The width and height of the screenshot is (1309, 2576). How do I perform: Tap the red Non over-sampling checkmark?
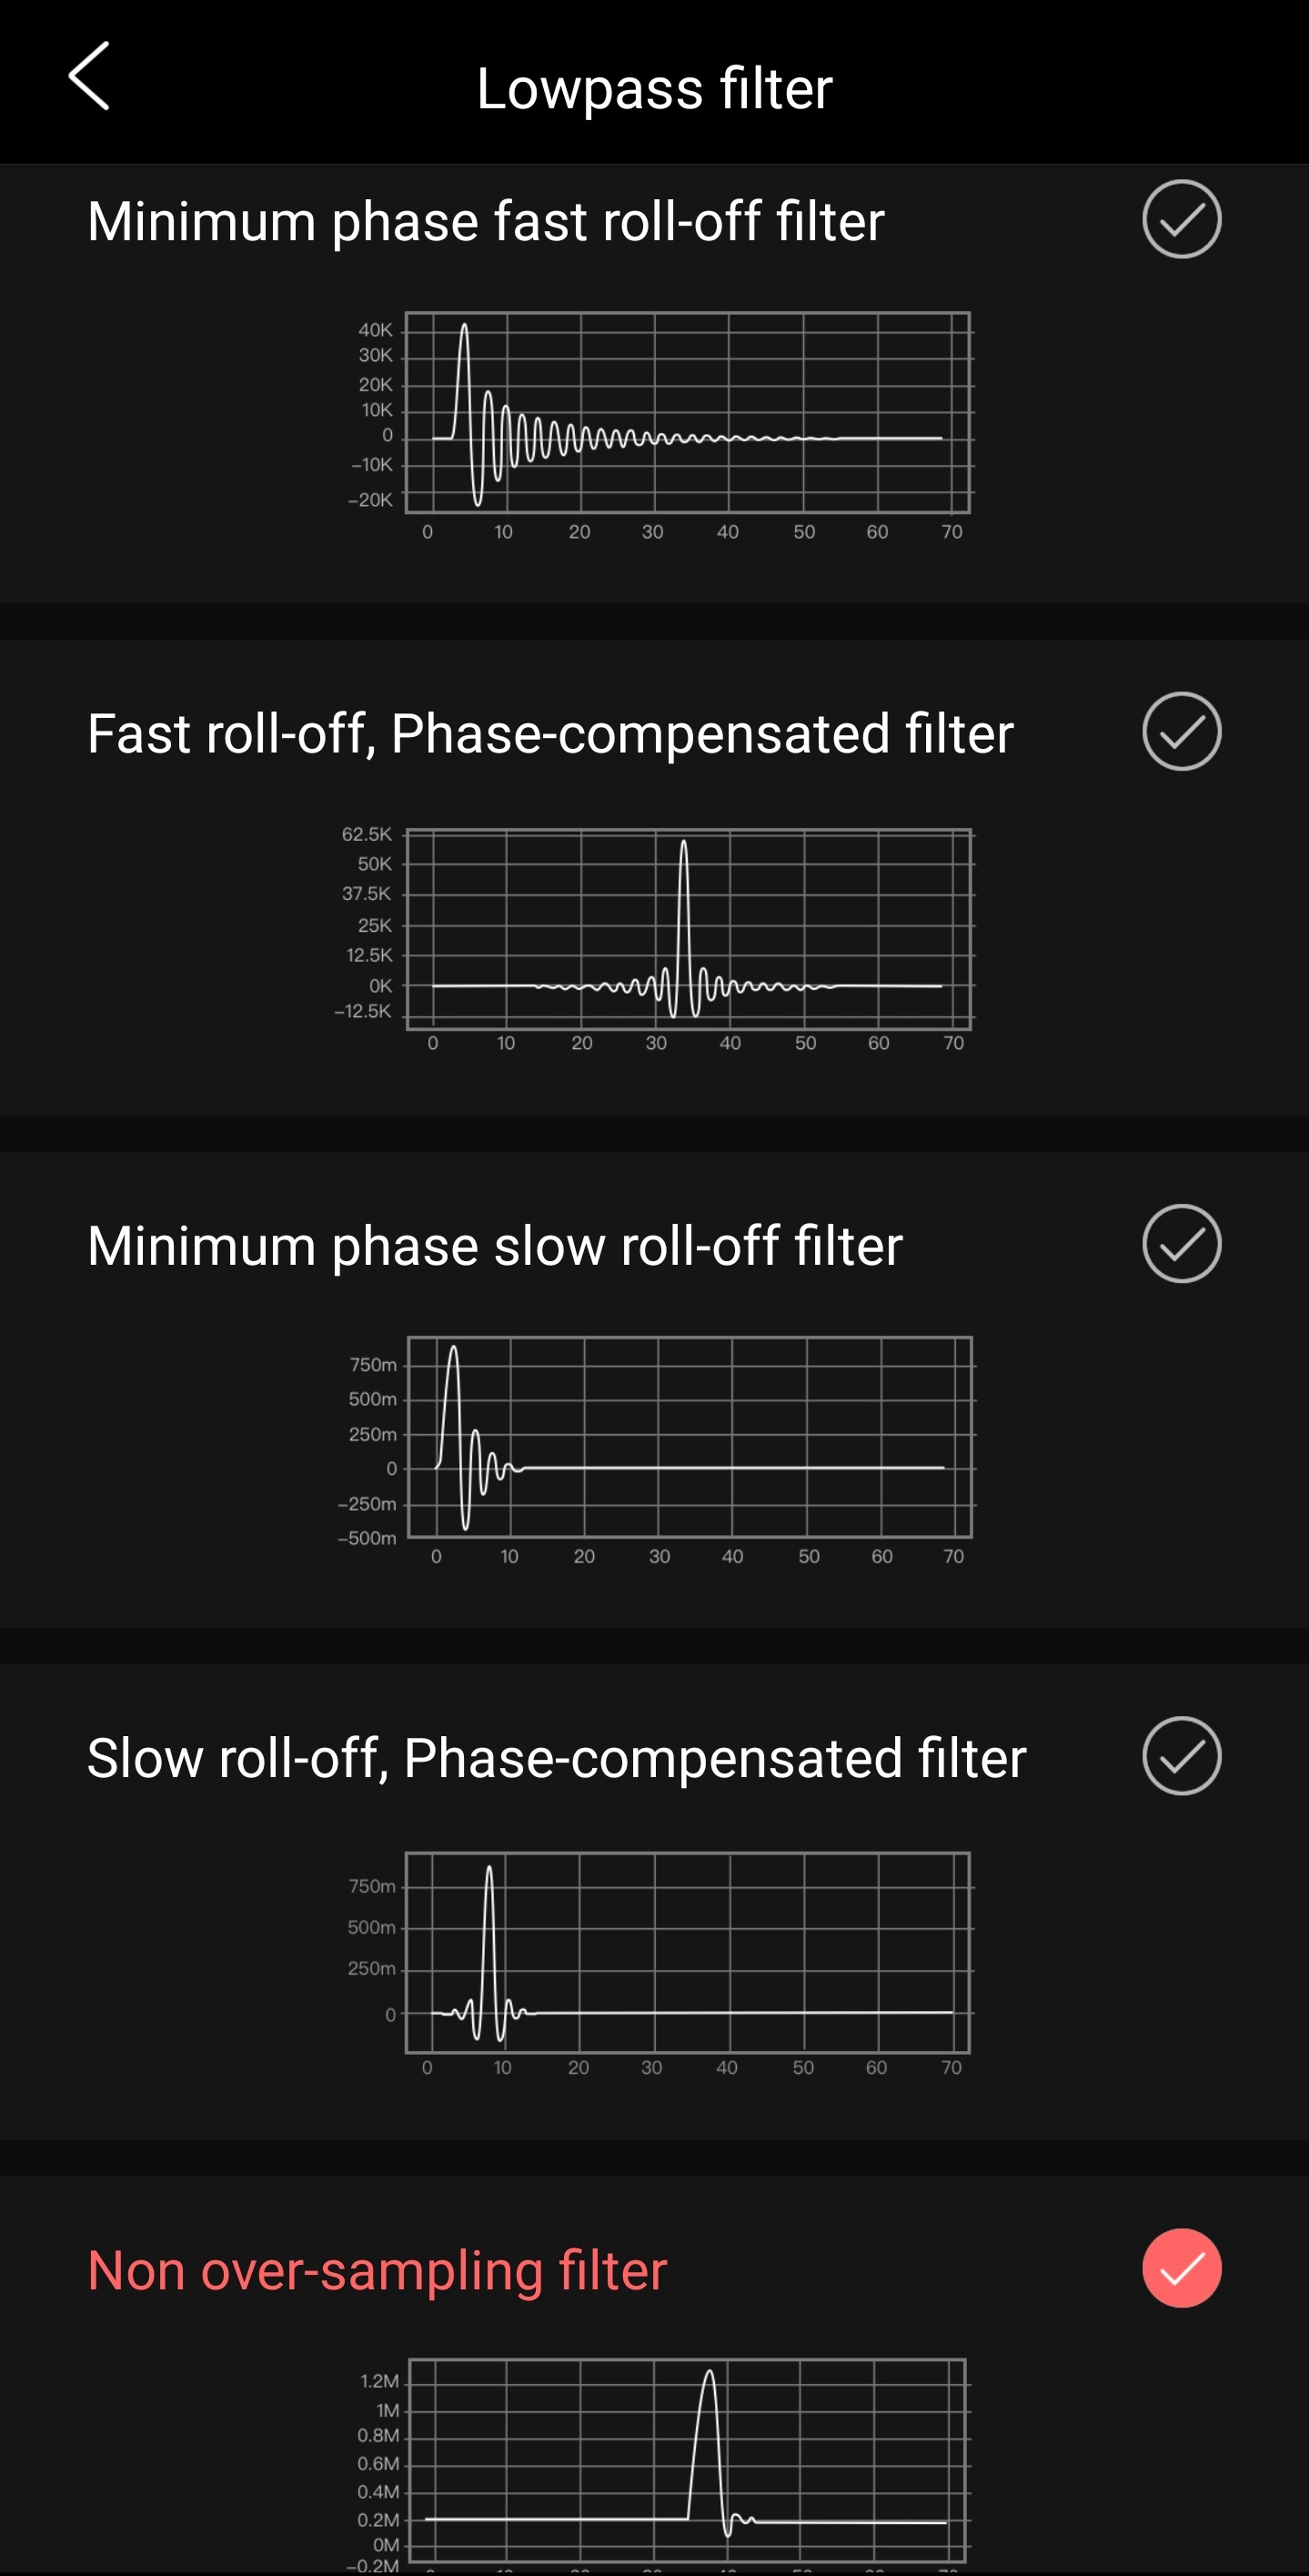point(1181,2268)
